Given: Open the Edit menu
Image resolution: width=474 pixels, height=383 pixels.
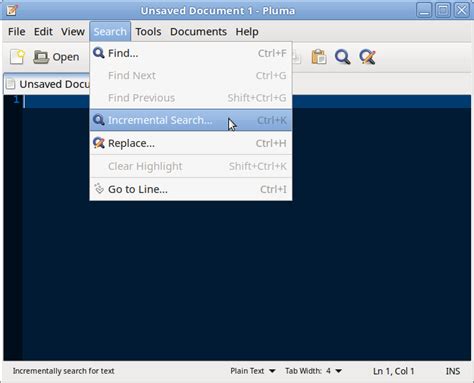Looking at the screenshot, I should pos(43,32).
